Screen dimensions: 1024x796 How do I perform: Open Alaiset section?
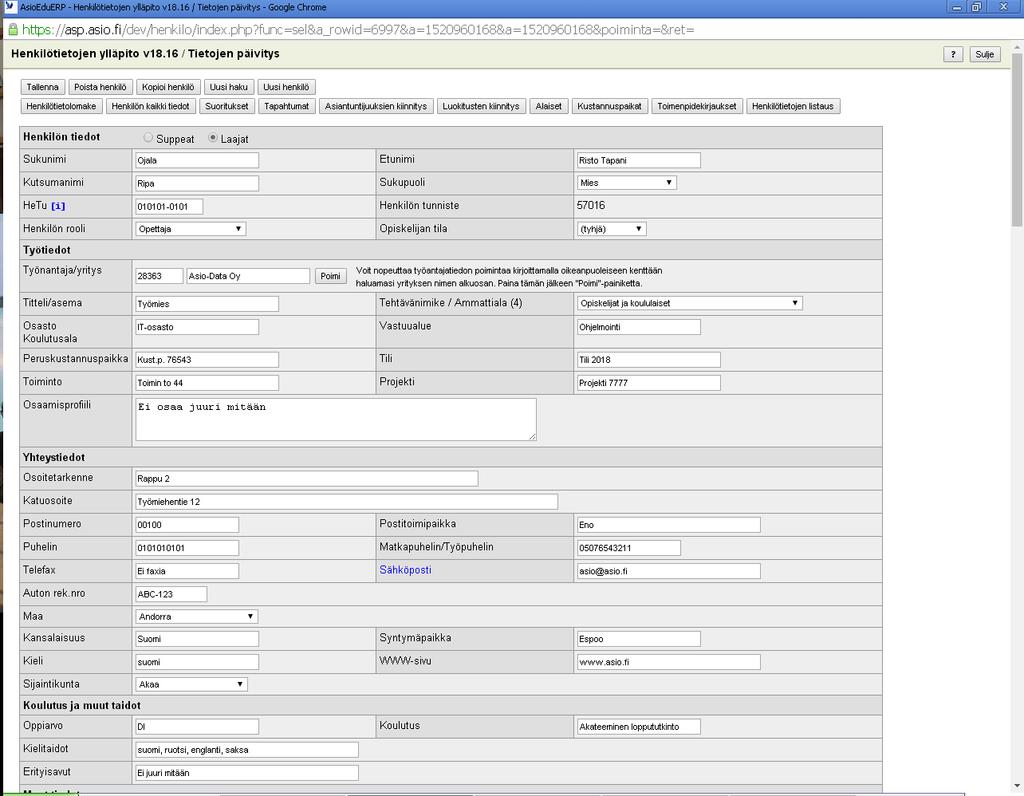click(549, 106)
